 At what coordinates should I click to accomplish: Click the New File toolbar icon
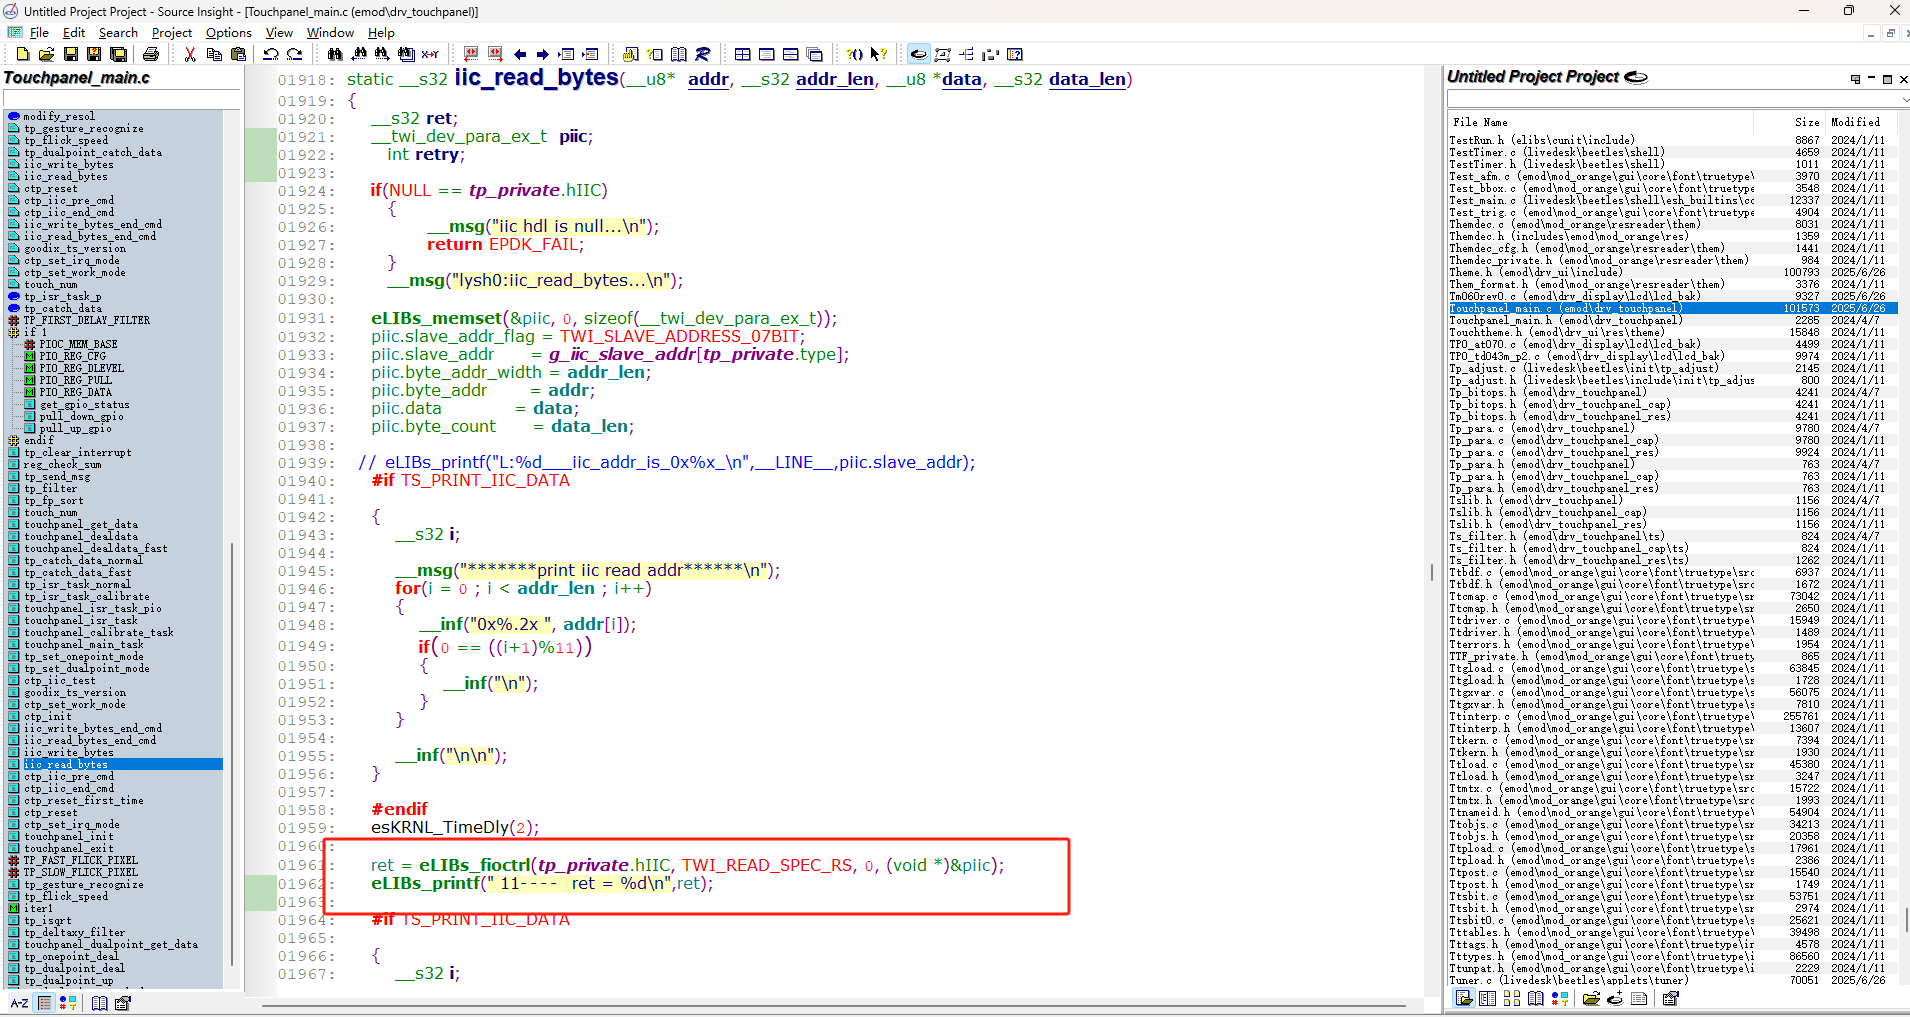tap(23, 54)
